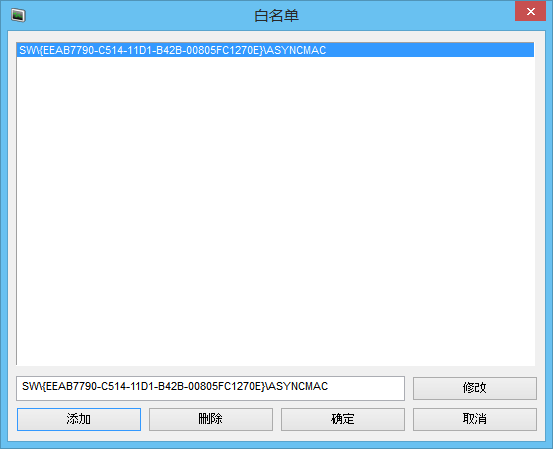Click the highlighted blue row in the list

coord(275,50)
